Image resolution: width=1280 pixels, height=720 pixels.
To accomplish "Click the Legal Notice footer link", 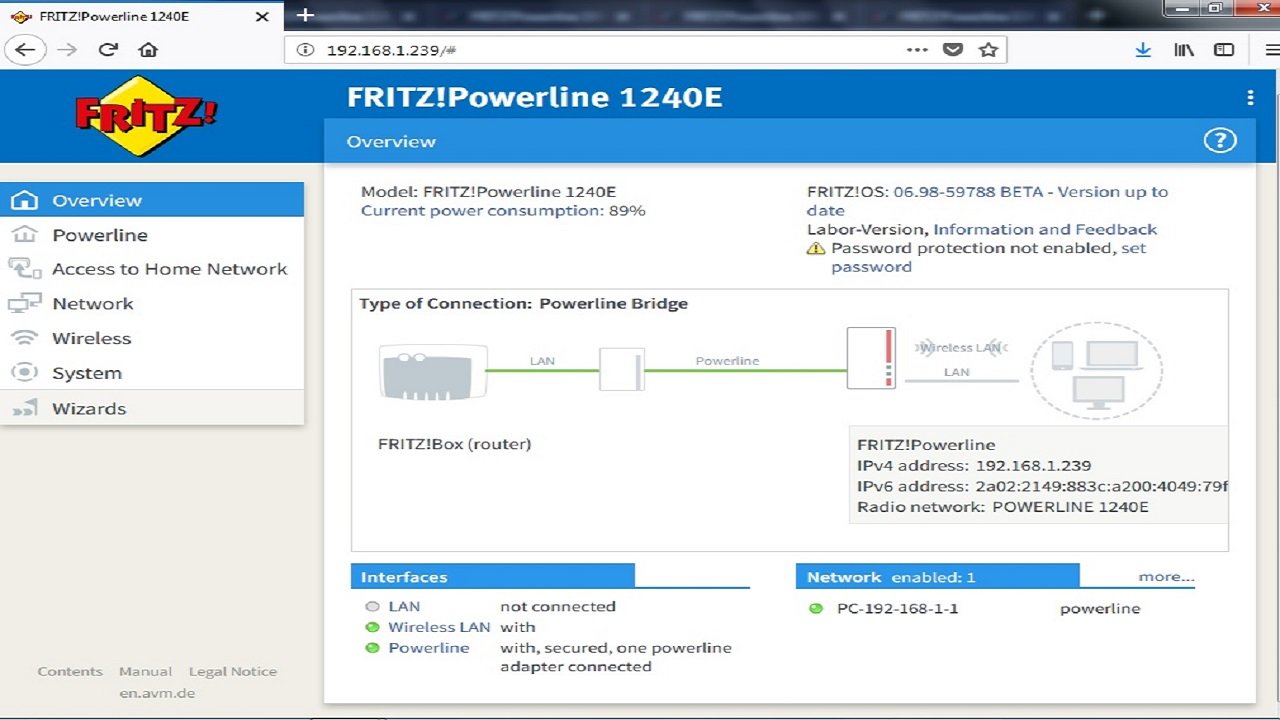I will click(x=233, y=671).
